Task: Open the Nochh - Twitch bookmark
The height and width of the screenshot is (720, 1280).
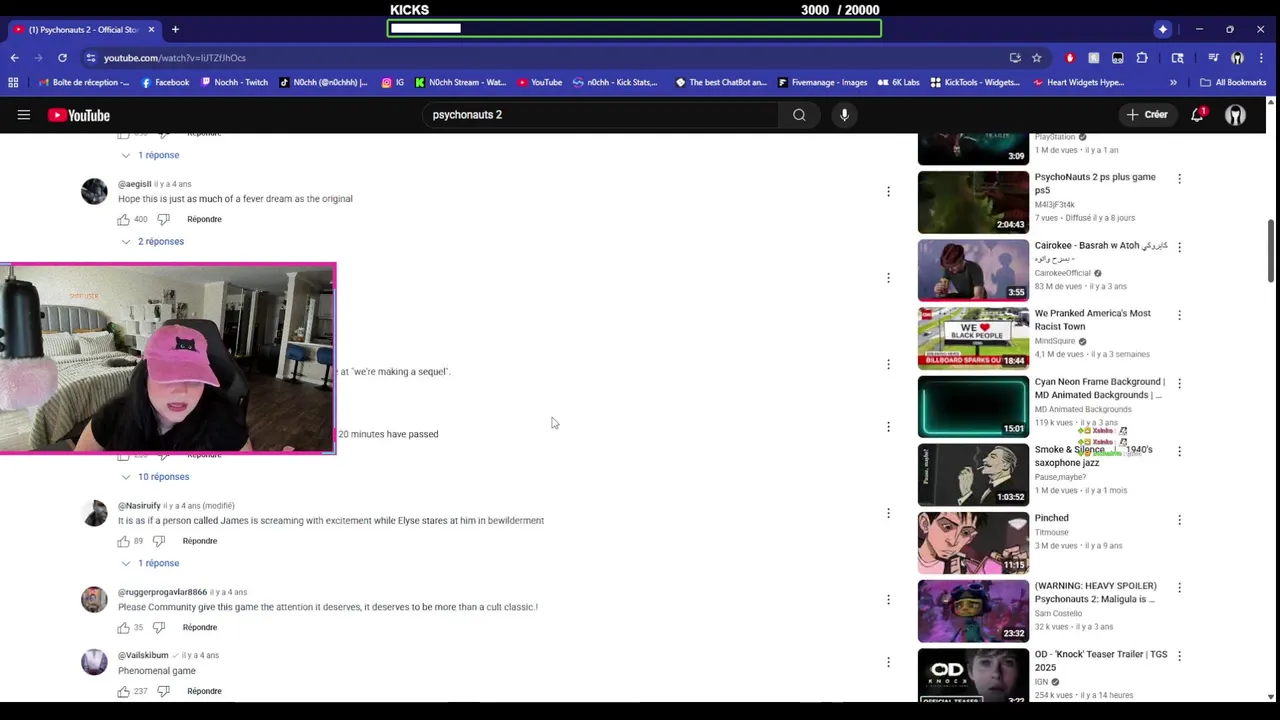Action: coord(235,83)
